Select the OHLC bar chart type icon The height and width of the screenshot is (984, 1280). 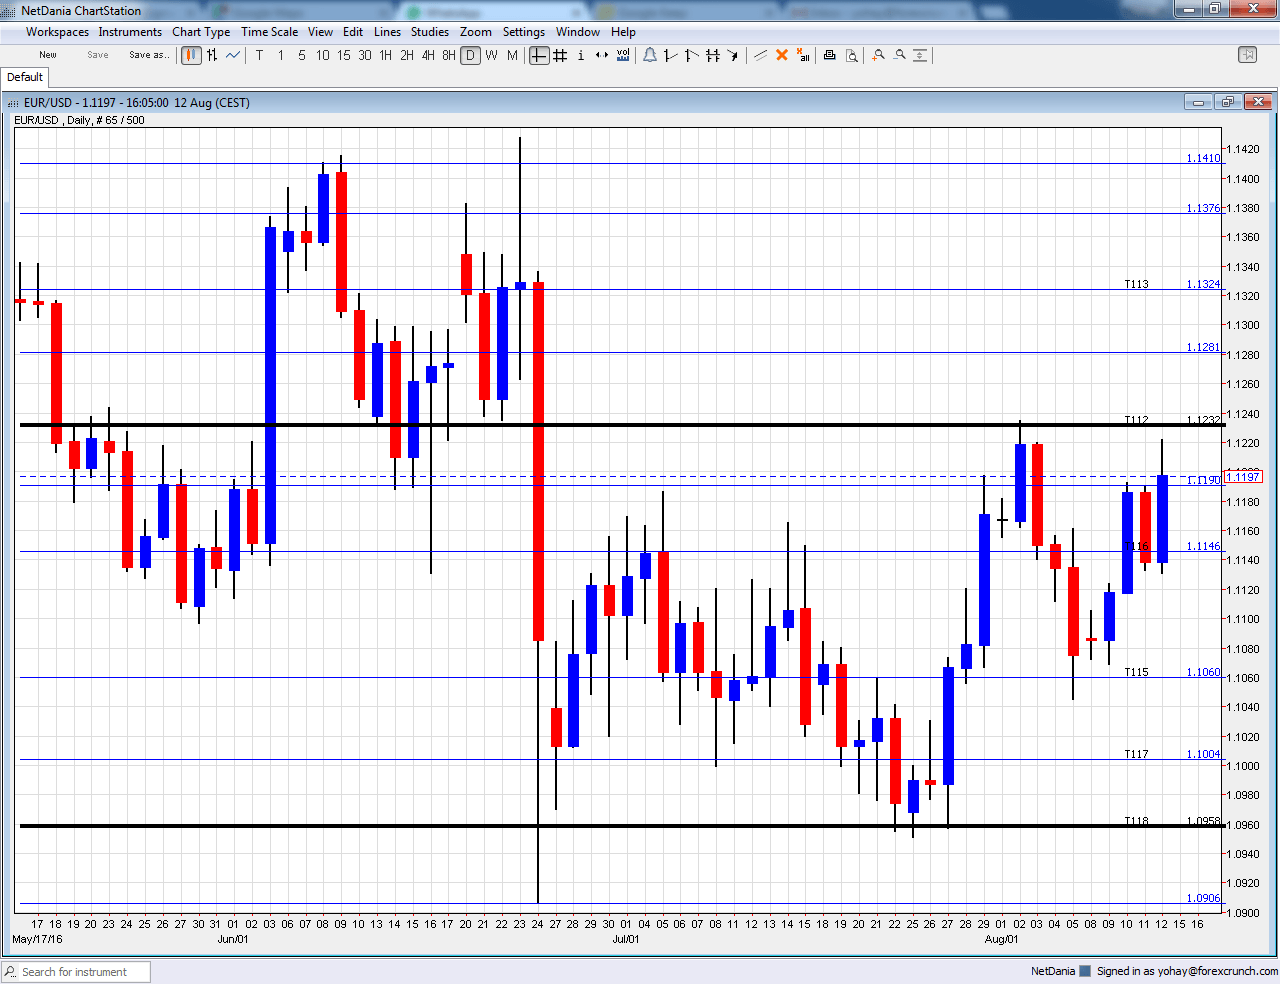pyautogui.click(x=212, y=55)
